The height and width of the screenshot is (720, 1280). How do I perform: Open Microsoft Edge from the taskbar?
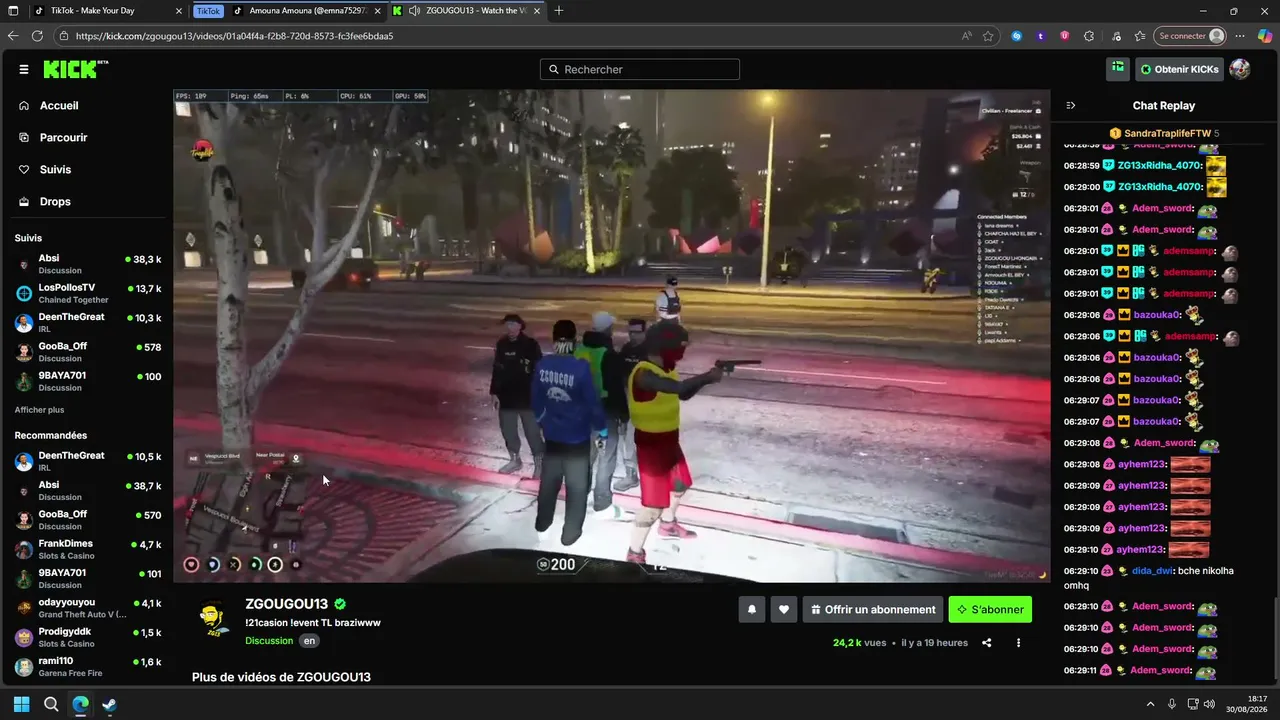click(x=80, y=704)
